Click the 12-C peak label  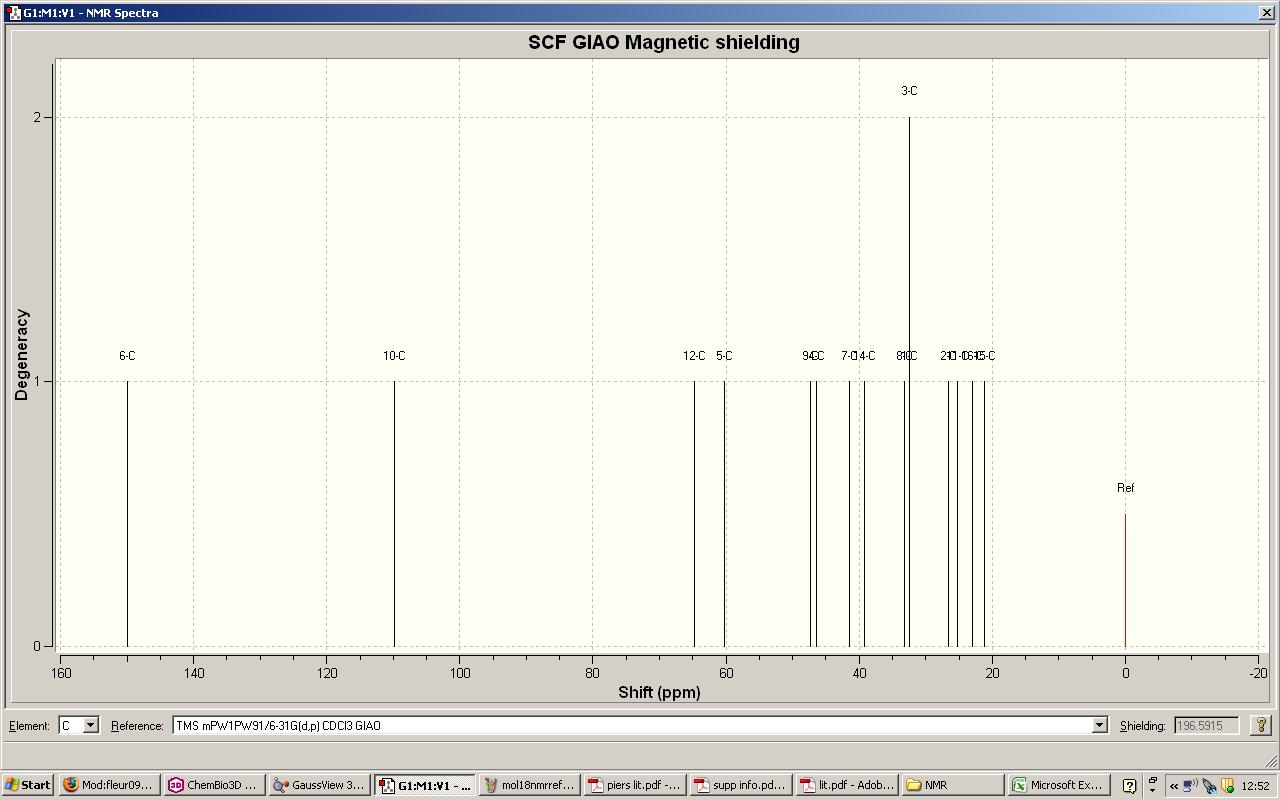(694, 356)
